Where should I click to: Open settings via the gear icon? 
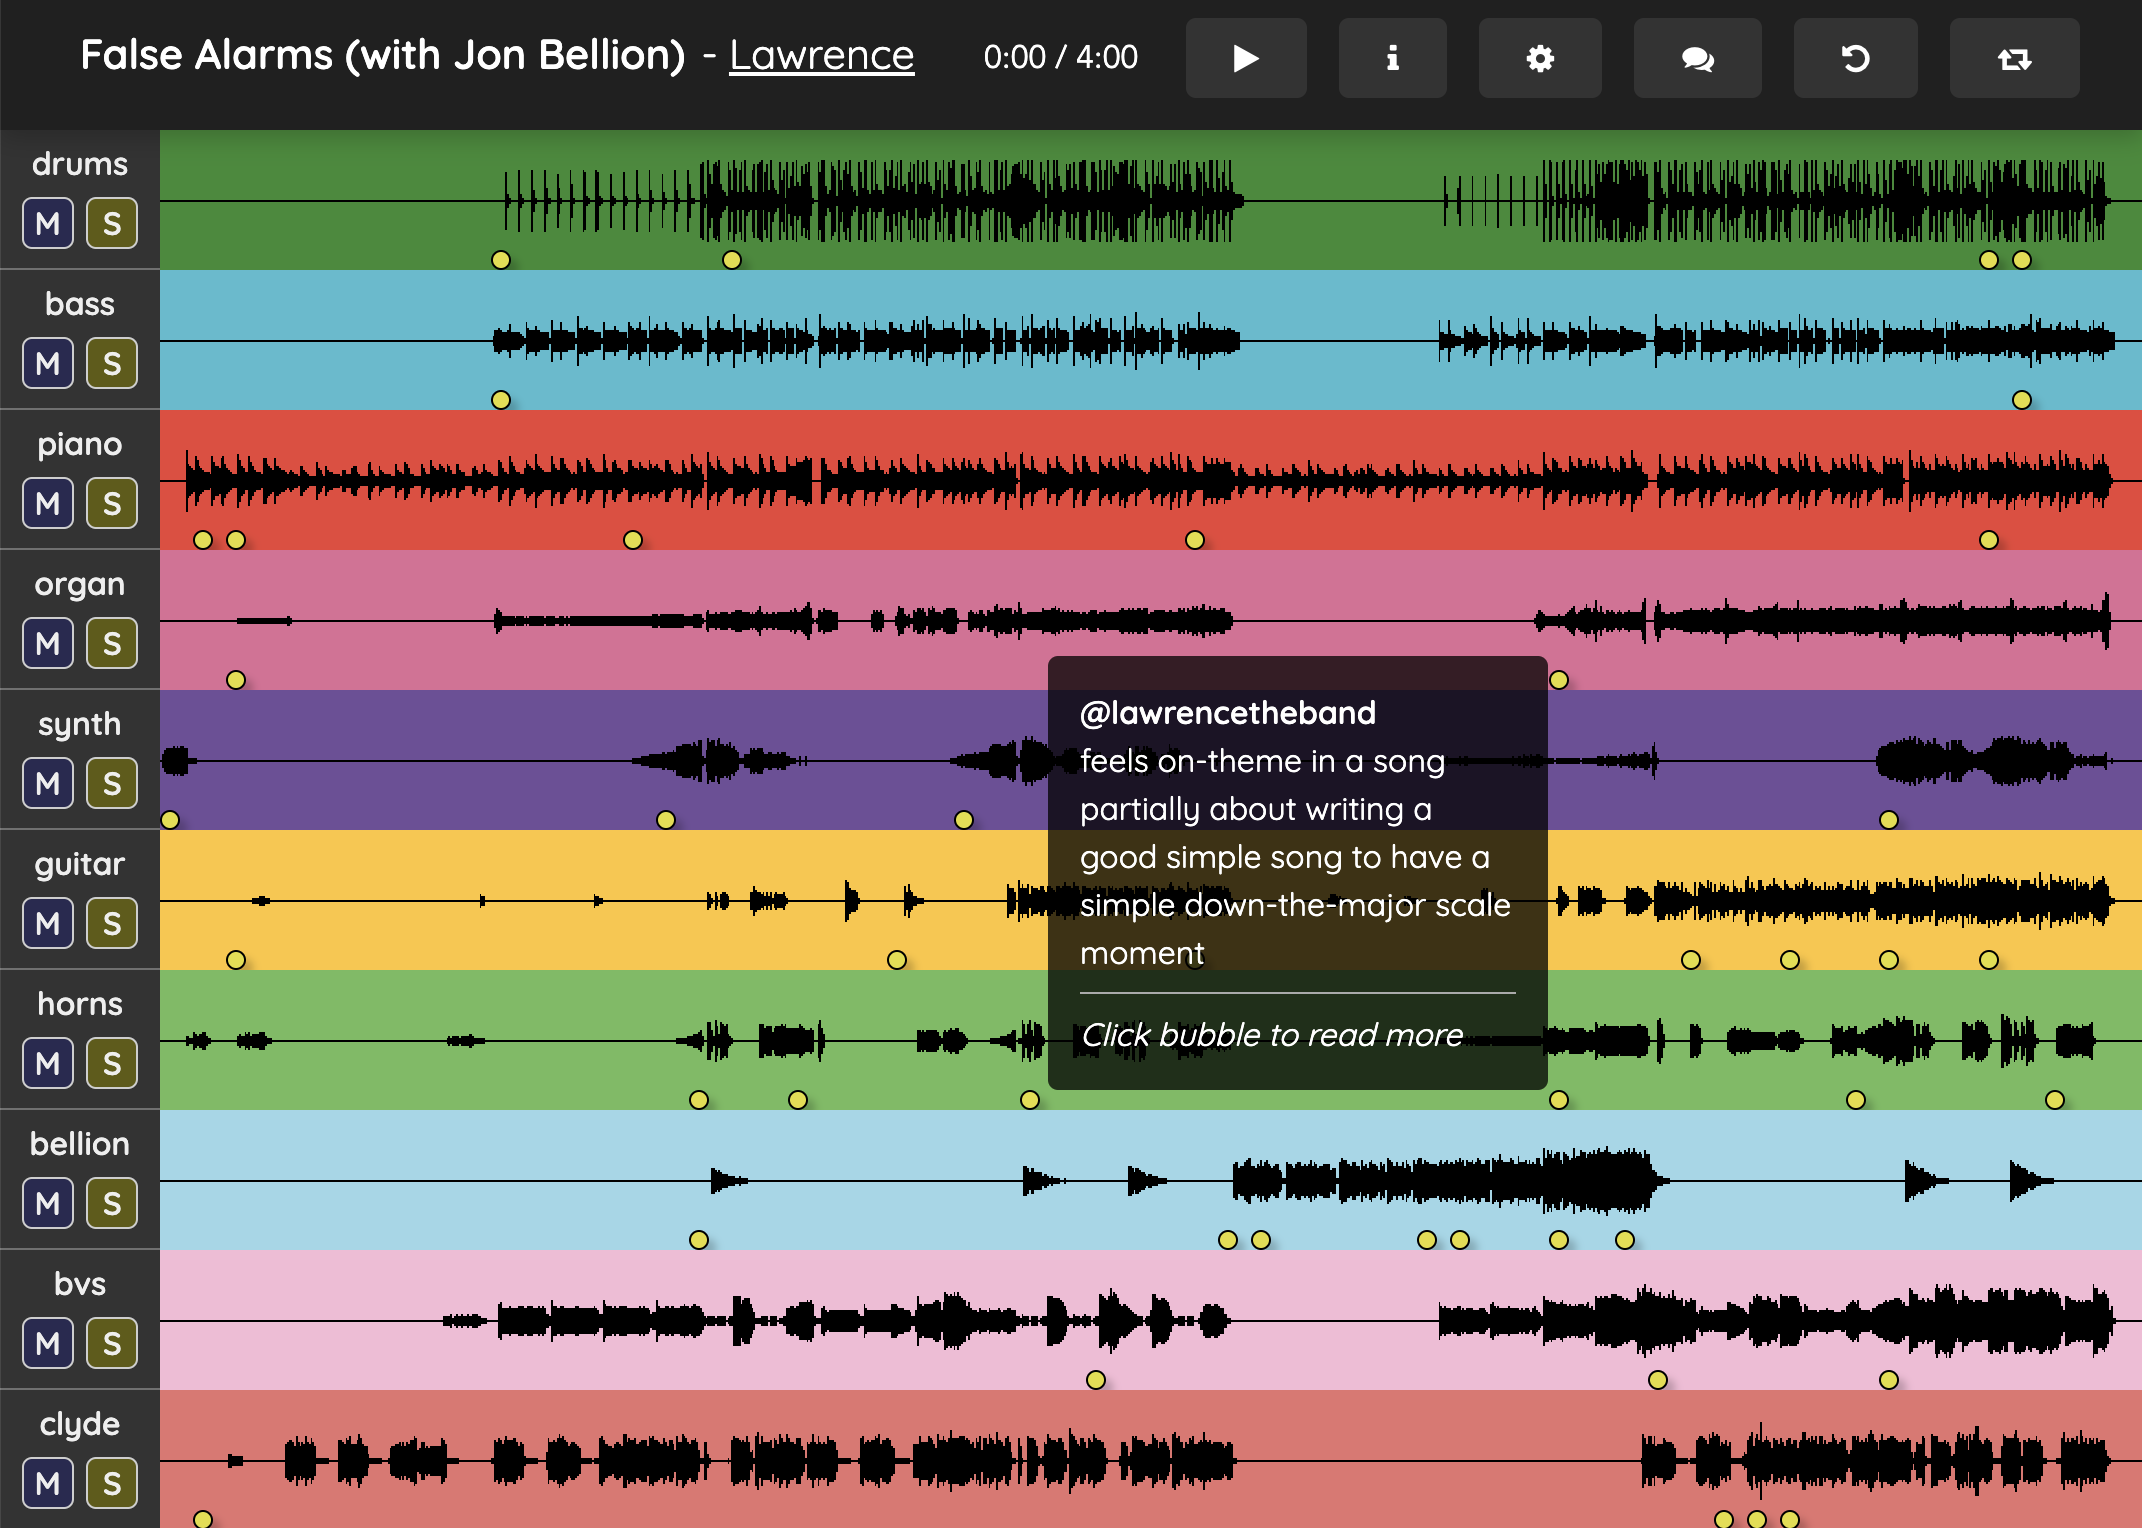1540,58
